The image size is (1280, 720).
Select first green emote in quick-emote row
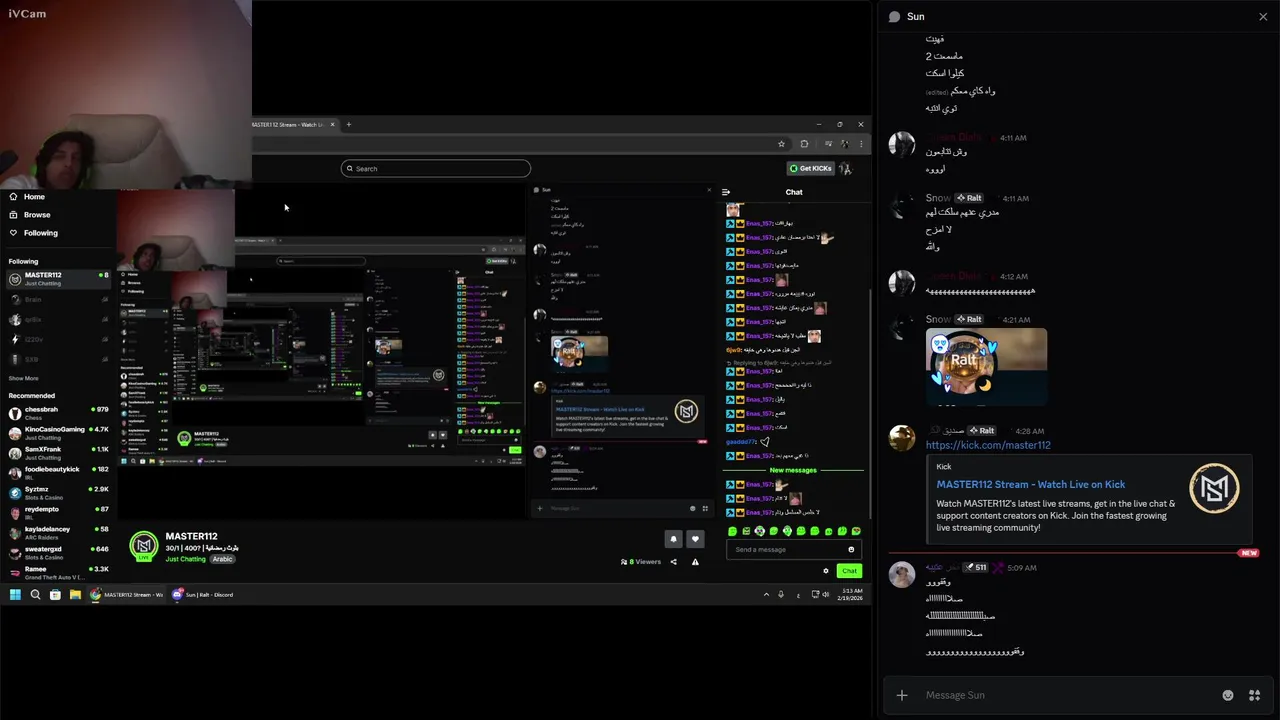pyautogui.click(x=733, y=531)
